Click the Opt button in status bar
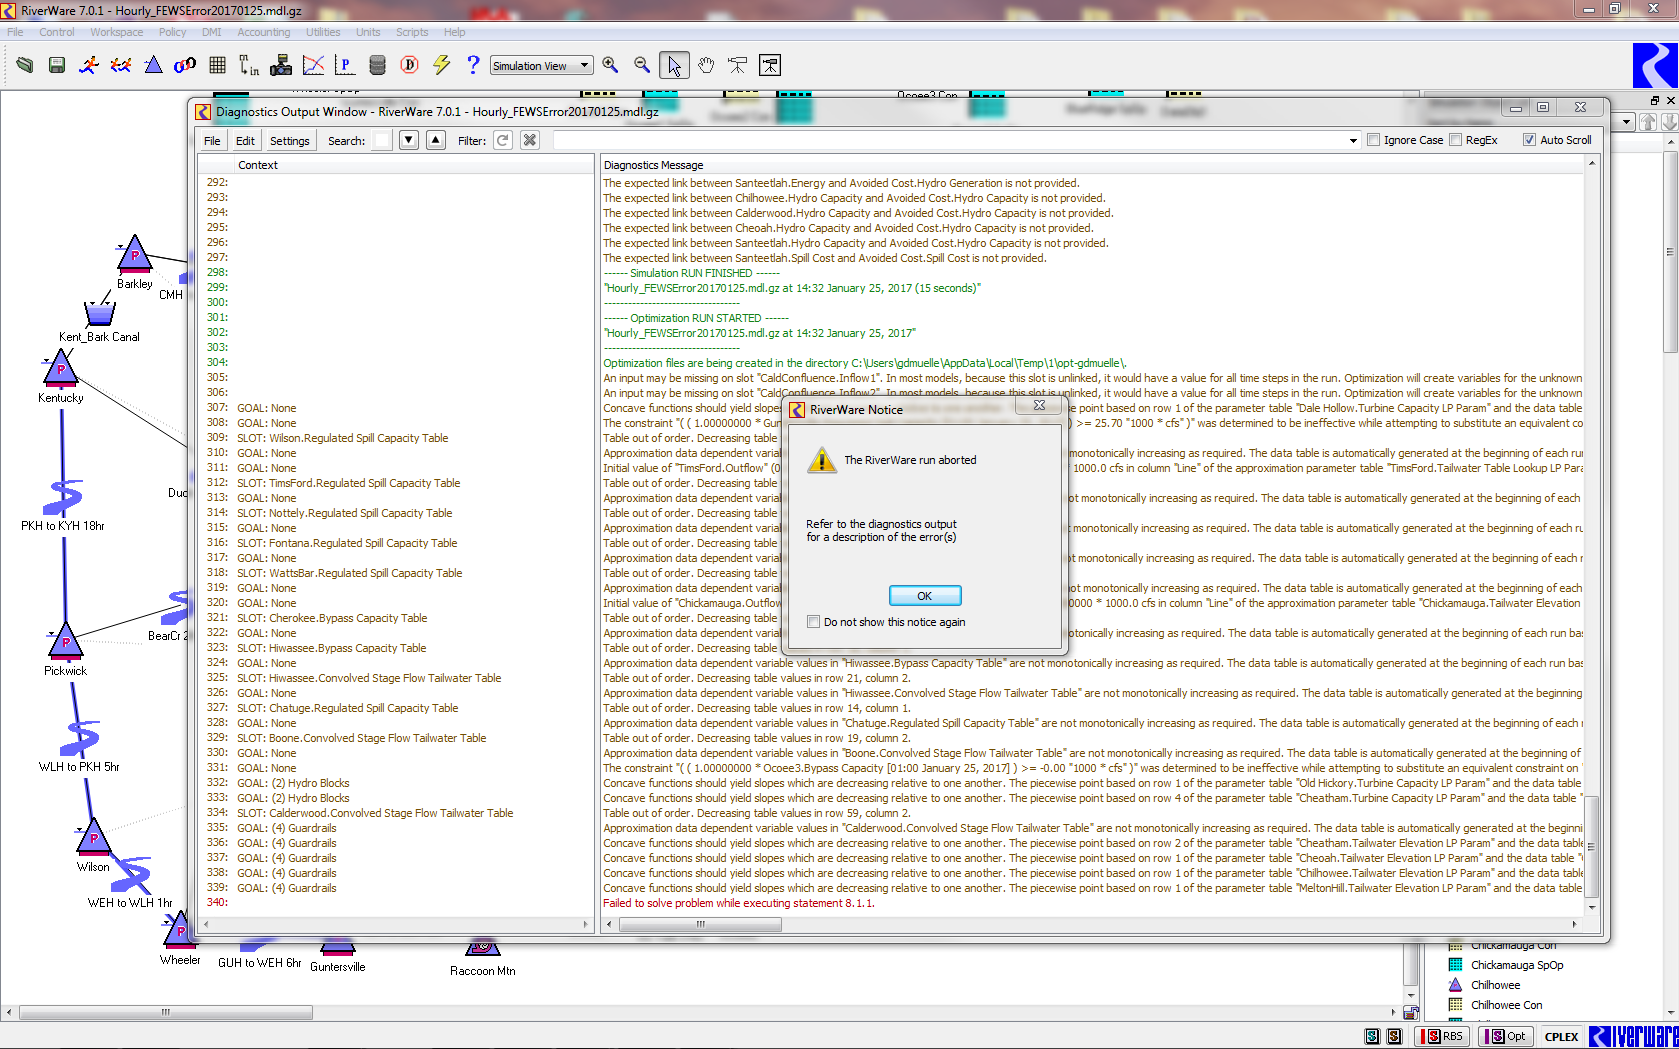The width and height of the screenshot is (1679, 1049). [x=1506, y=1036]
